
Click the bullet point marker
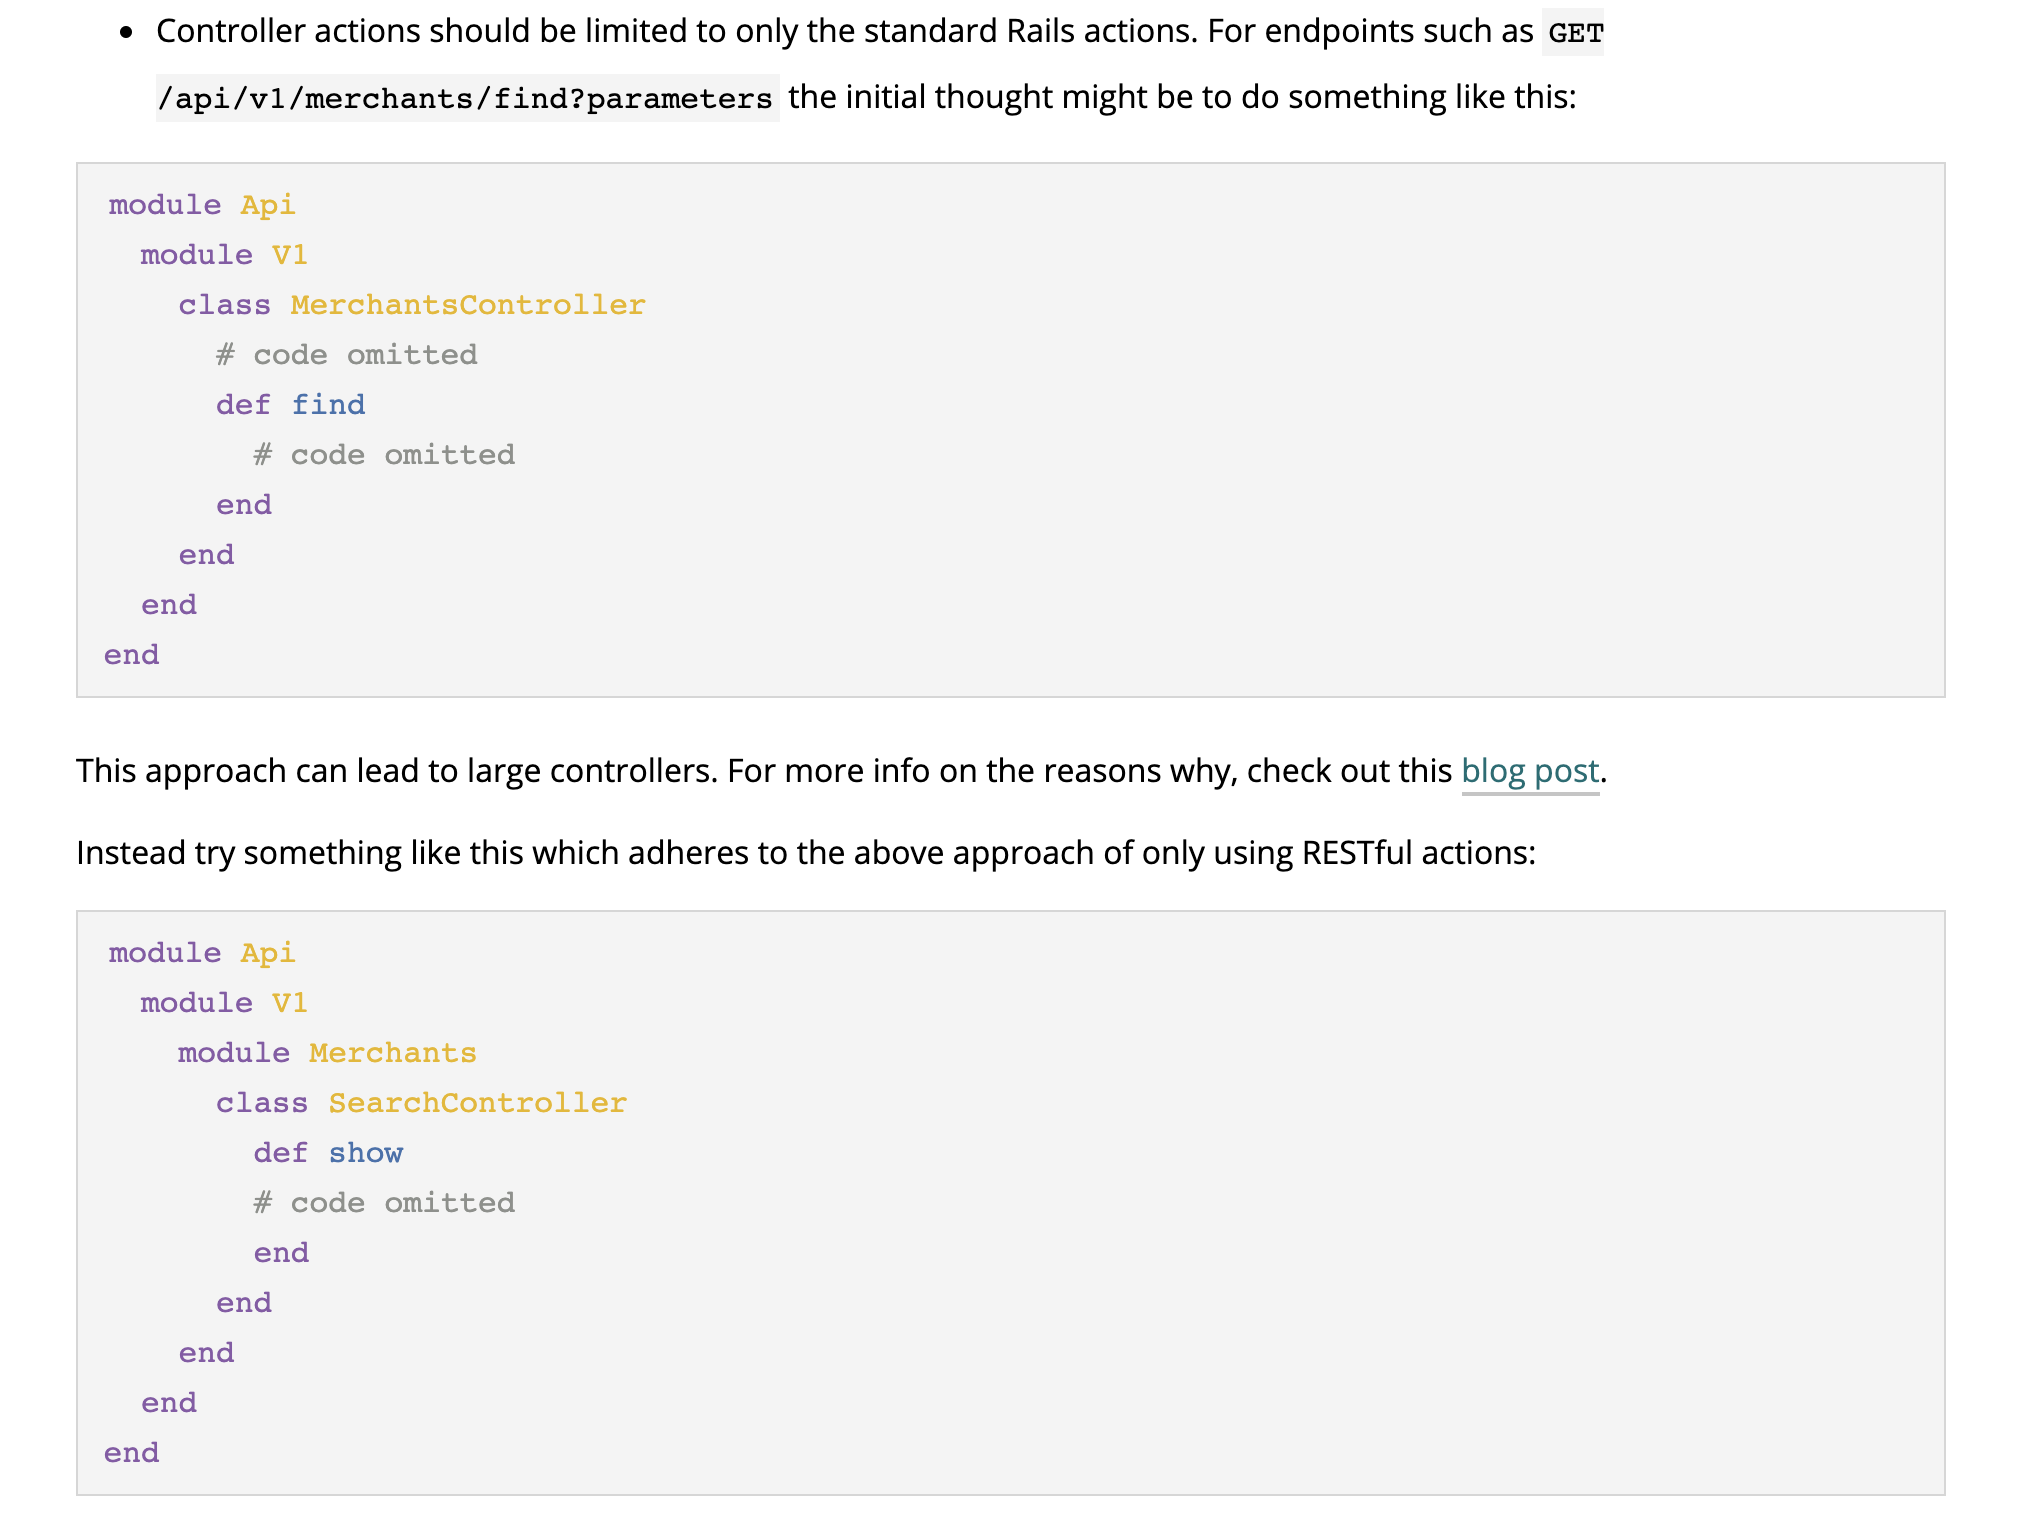coord(126,33)
